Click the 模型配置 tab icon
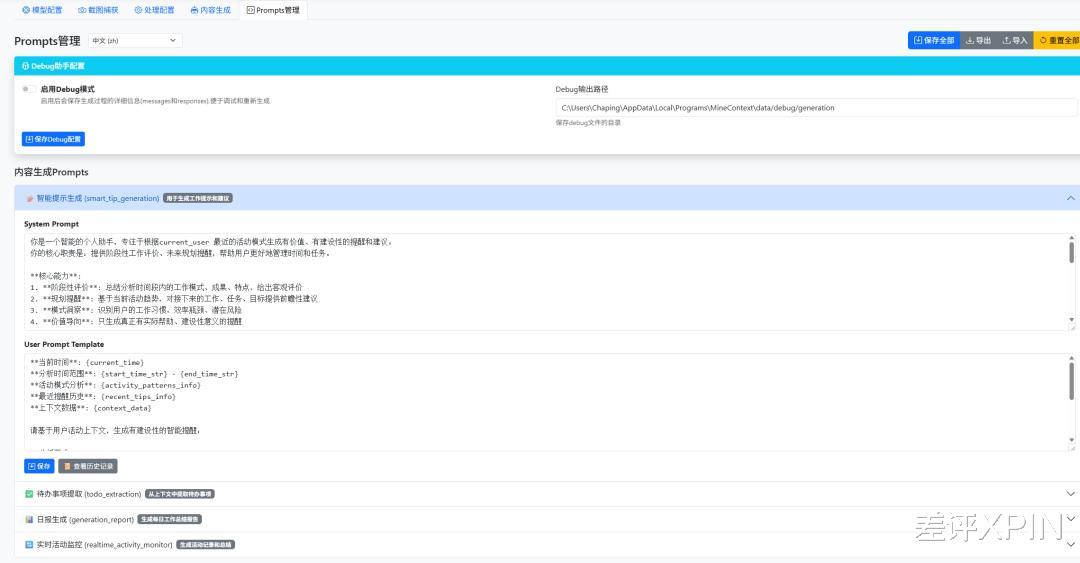The height and width of the screenshot is (563, 1080). pos(26,10)
